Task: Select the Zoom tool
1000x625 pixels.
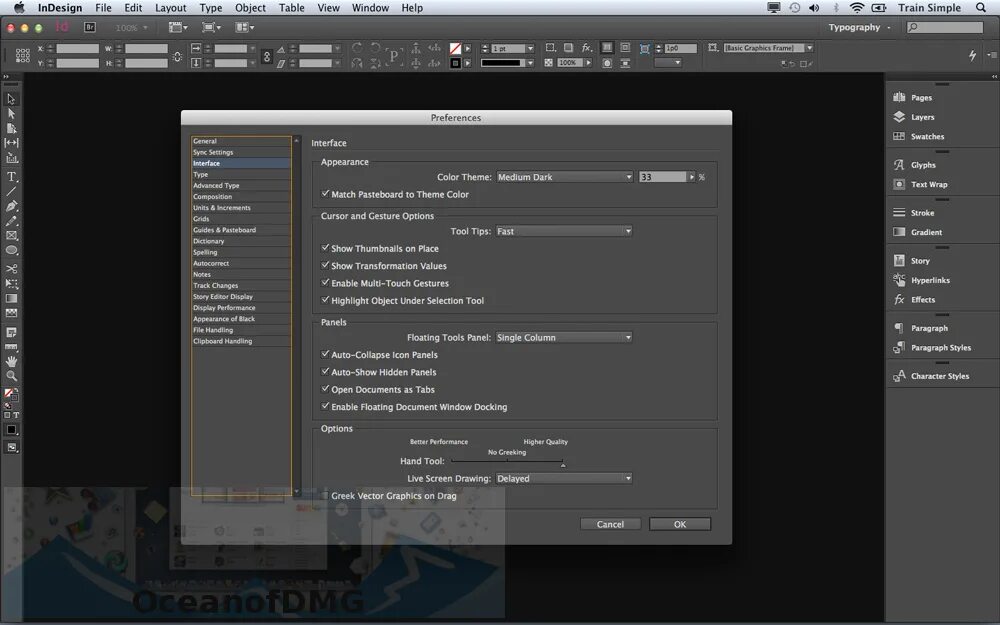Action: (x=11, y=376)
